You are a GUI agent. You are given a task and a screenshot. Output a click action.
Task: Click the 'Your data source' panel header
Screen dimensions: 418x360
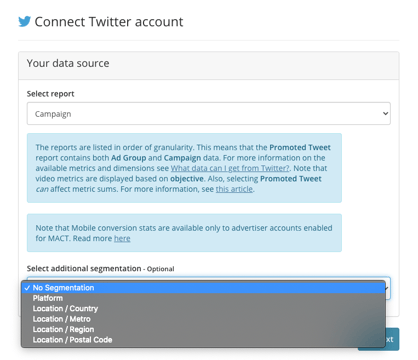click(209, 65)
